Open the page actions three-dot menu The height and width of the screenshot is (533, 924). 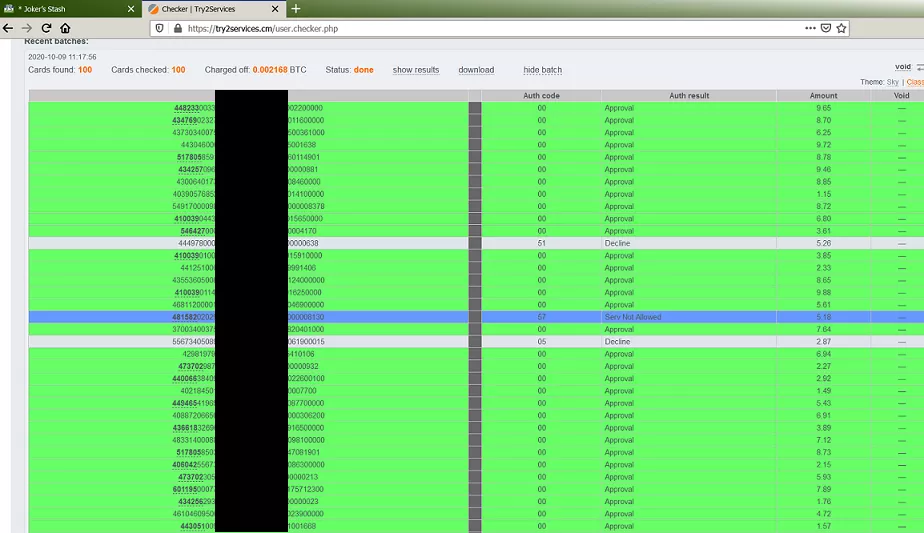click(810, 28)
